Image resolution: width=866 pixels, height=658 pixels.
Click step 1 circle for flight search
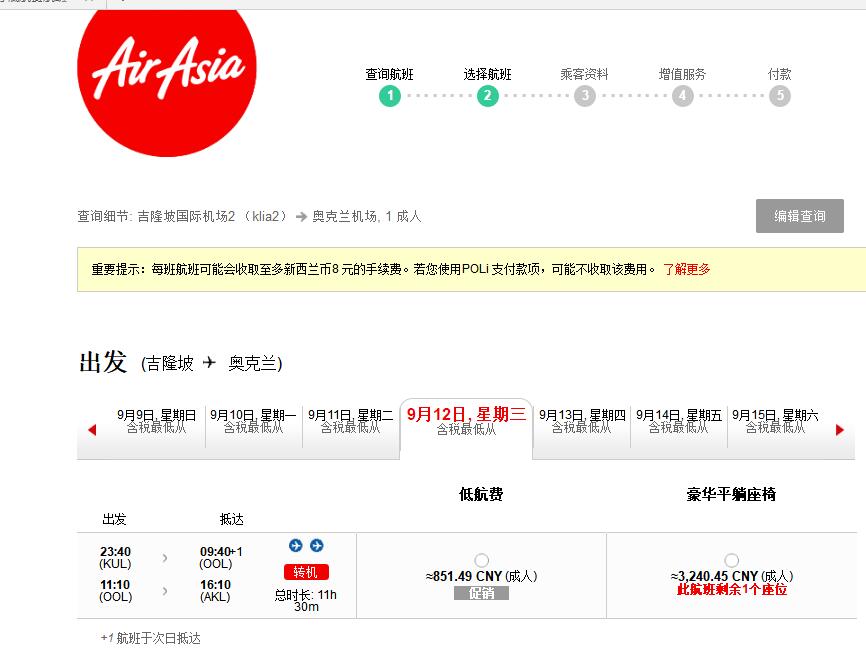click(x=389, y=96)
